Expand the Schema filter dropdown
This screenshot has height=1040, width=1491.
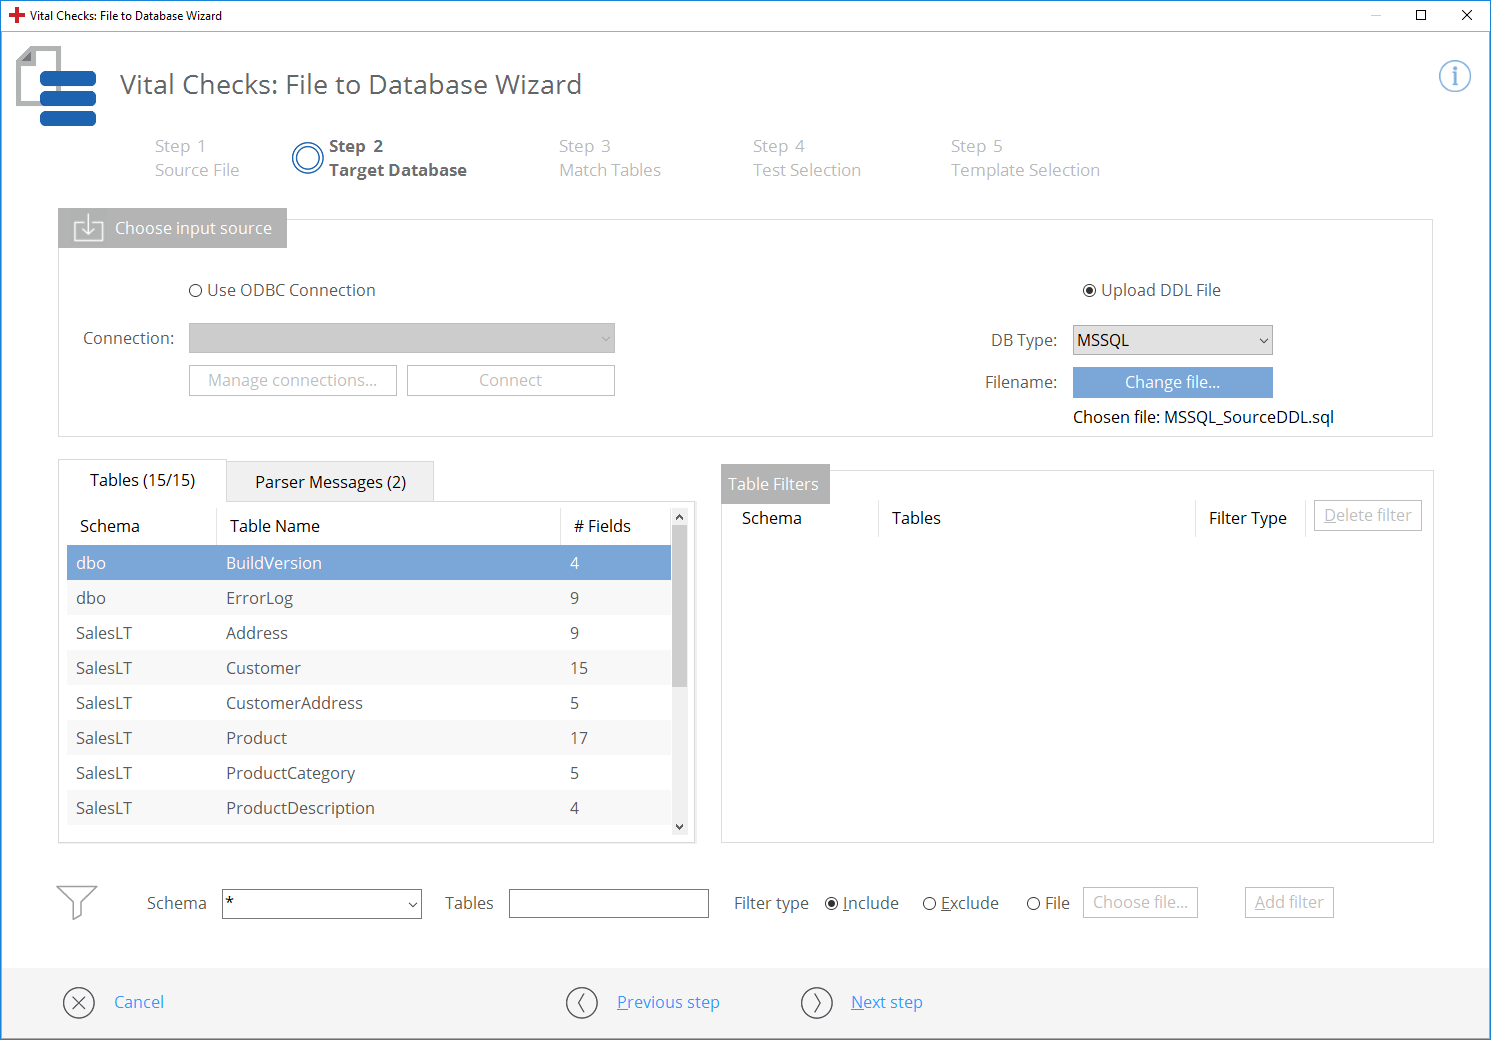point(412,904)
